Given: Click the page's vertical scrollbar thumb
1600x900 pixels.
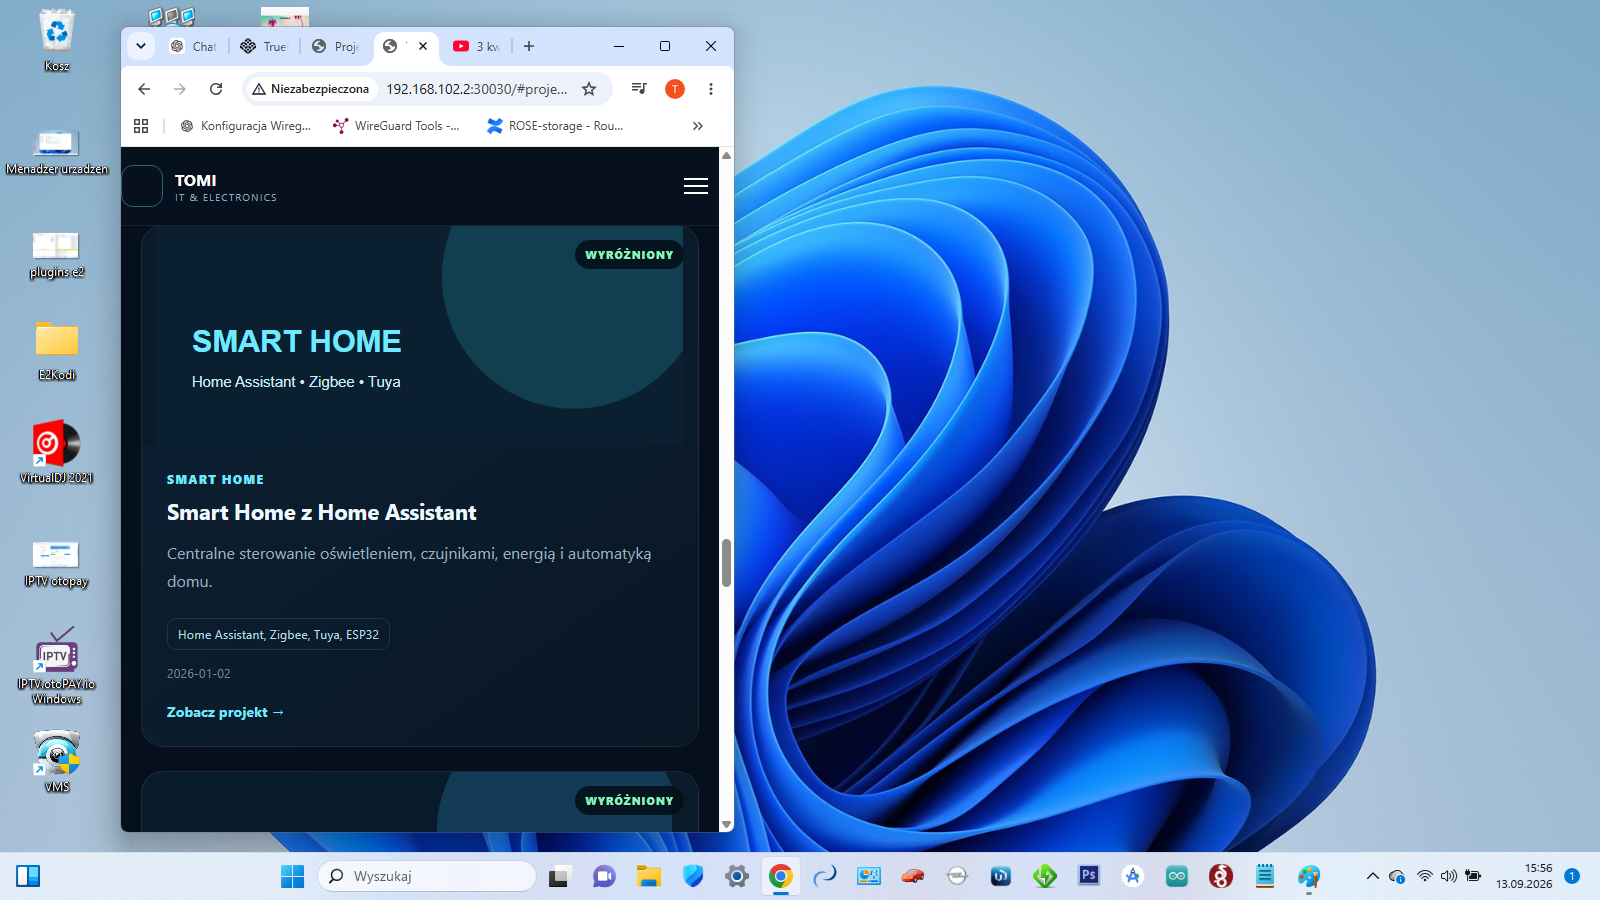Looking at the screenshot, I should pos(726,563).
